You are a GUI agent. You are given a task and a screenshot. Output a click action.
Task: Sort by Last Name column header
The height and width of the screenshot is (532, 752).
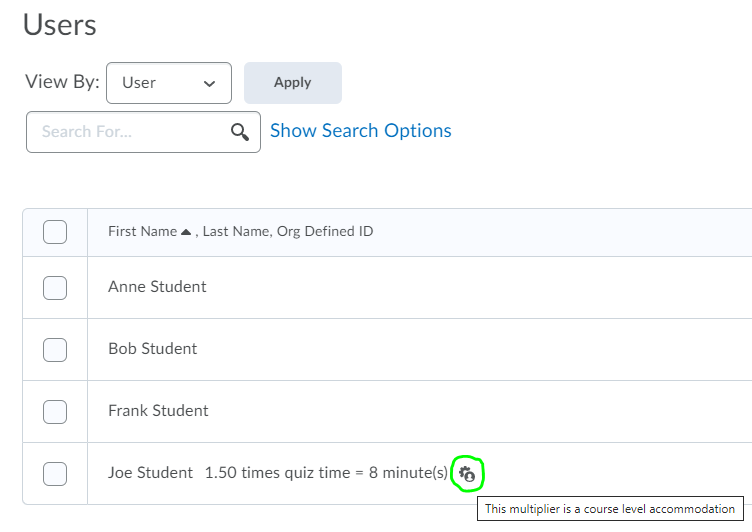pyautogui.click(x=235, y=231)
